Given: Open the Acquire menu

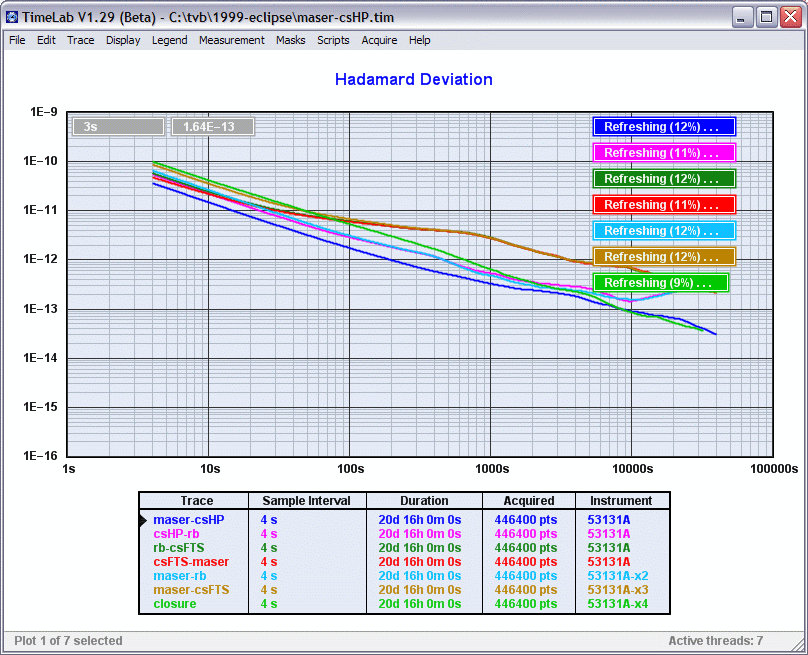Looking at the screenshot, I should coord(379,40).
